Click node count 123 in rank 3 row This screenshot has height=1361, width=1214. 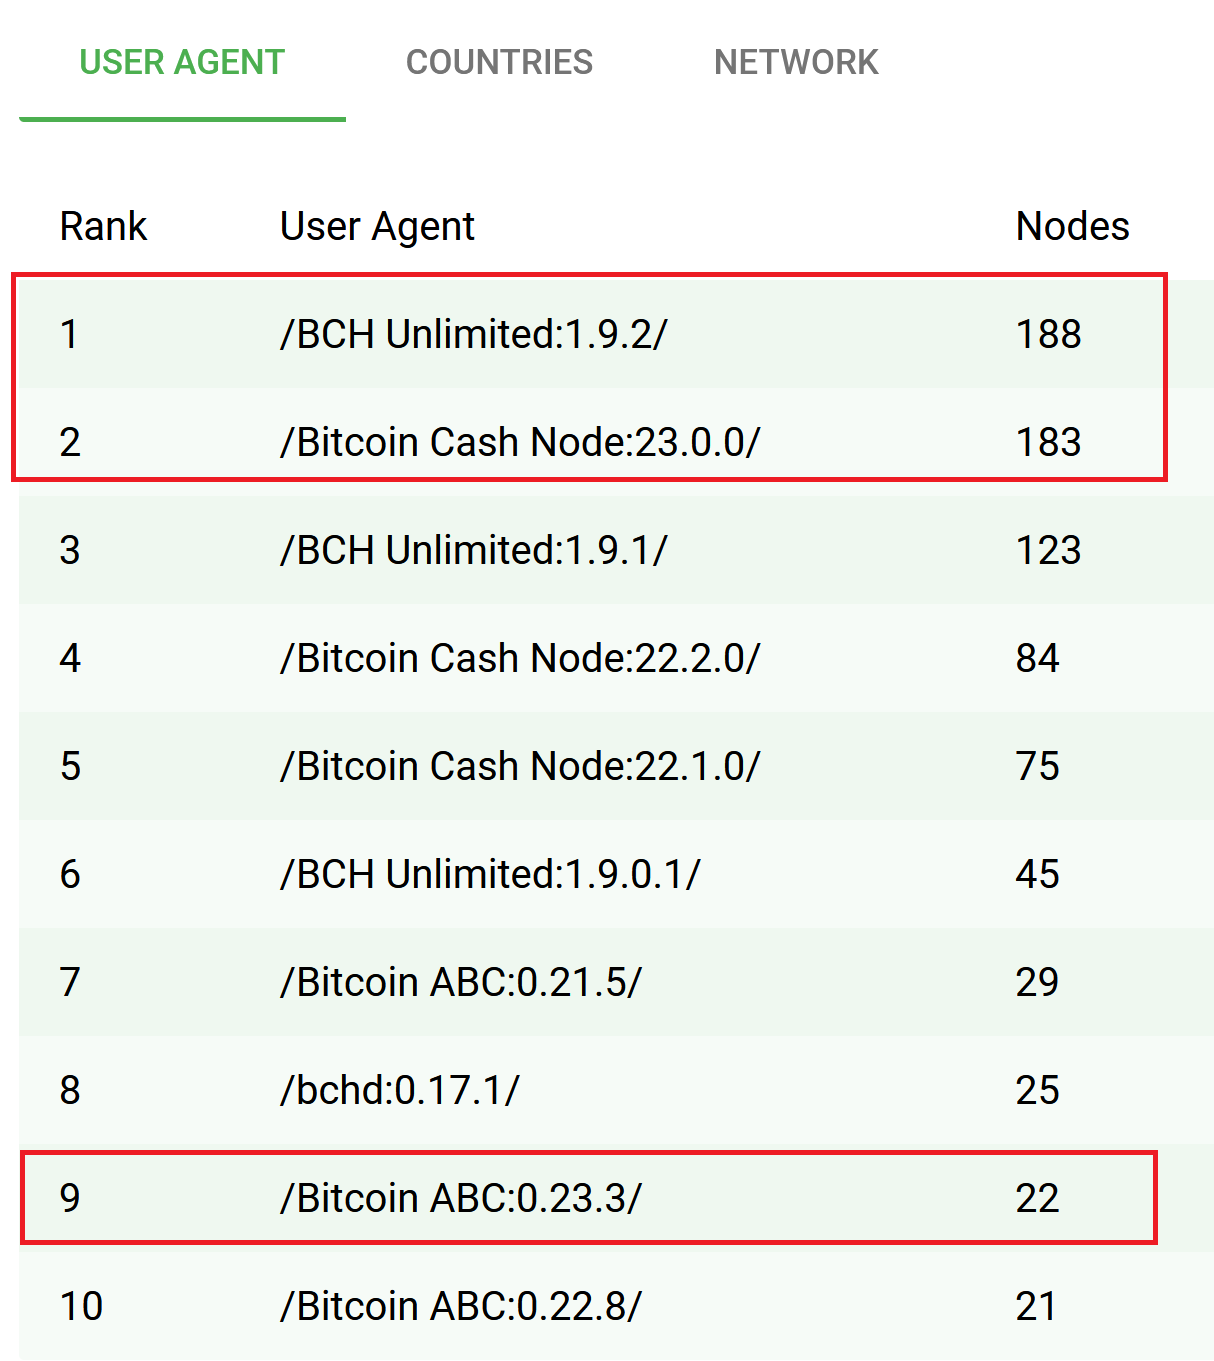[1048, 550]
